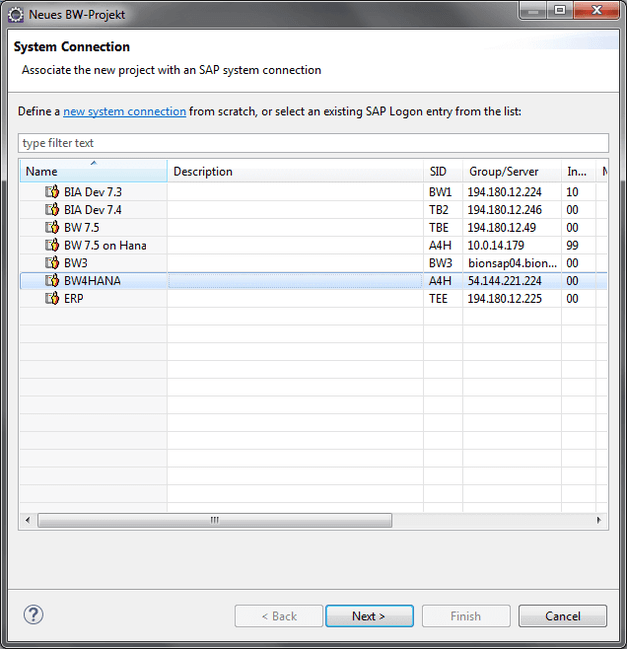Click server address 54.144.221.224
Screen dimensions: 627x649
coord(504,281)
